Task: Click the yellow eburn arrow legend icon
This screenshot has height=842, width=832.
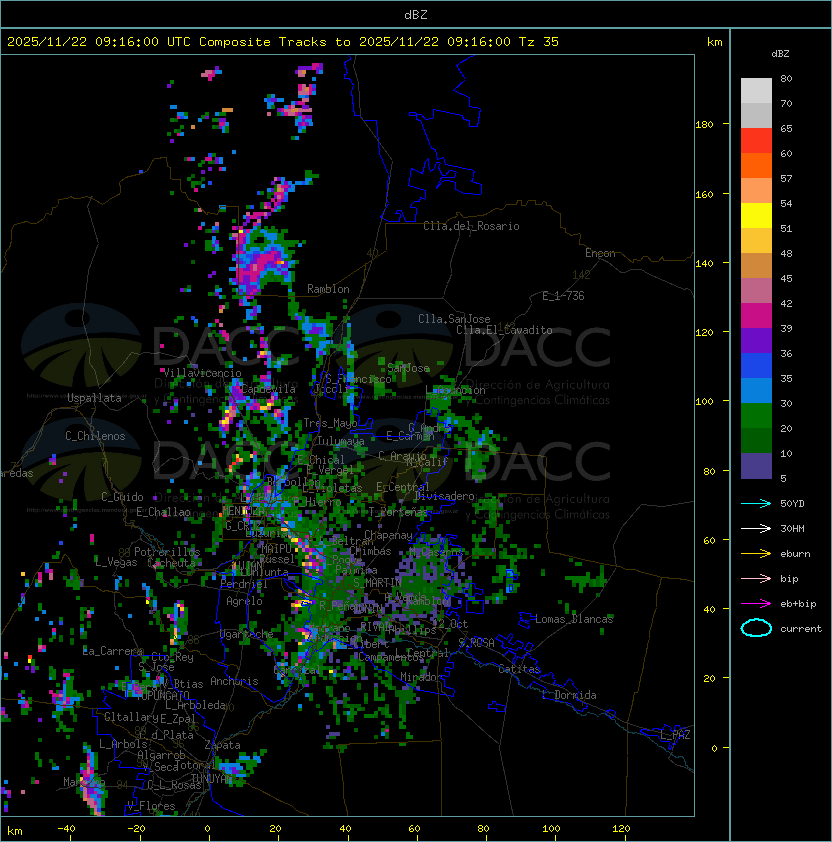Action: click(x=756, y=554)
